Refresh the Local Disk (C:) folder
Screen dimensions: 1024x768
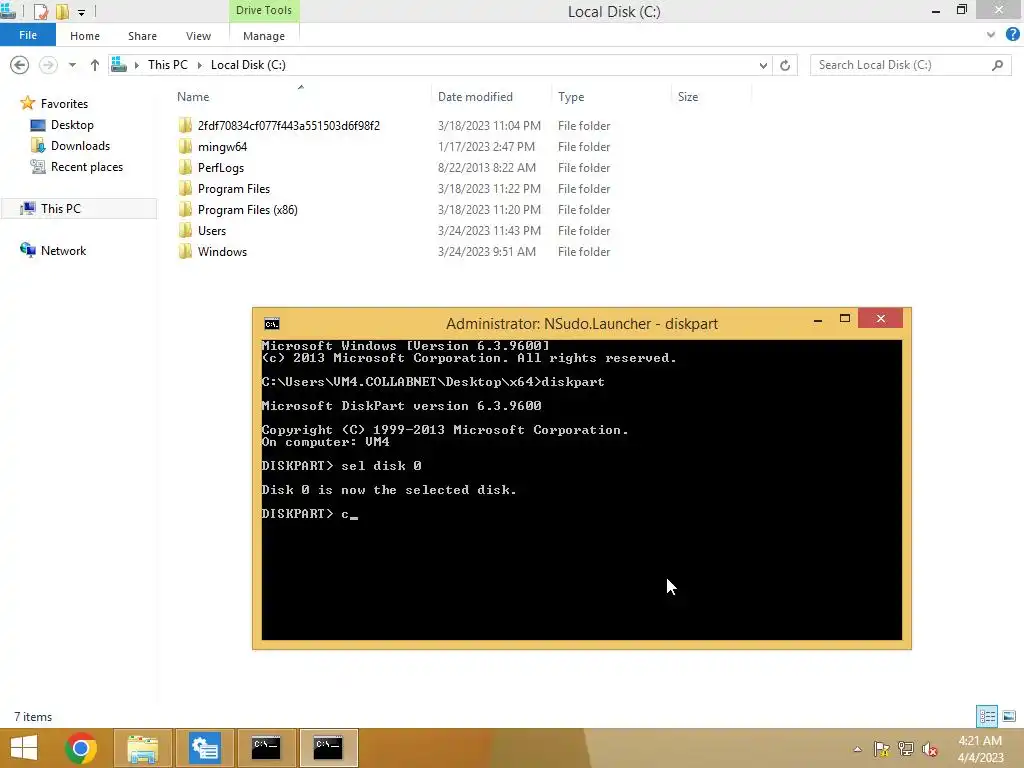(785, 65)
